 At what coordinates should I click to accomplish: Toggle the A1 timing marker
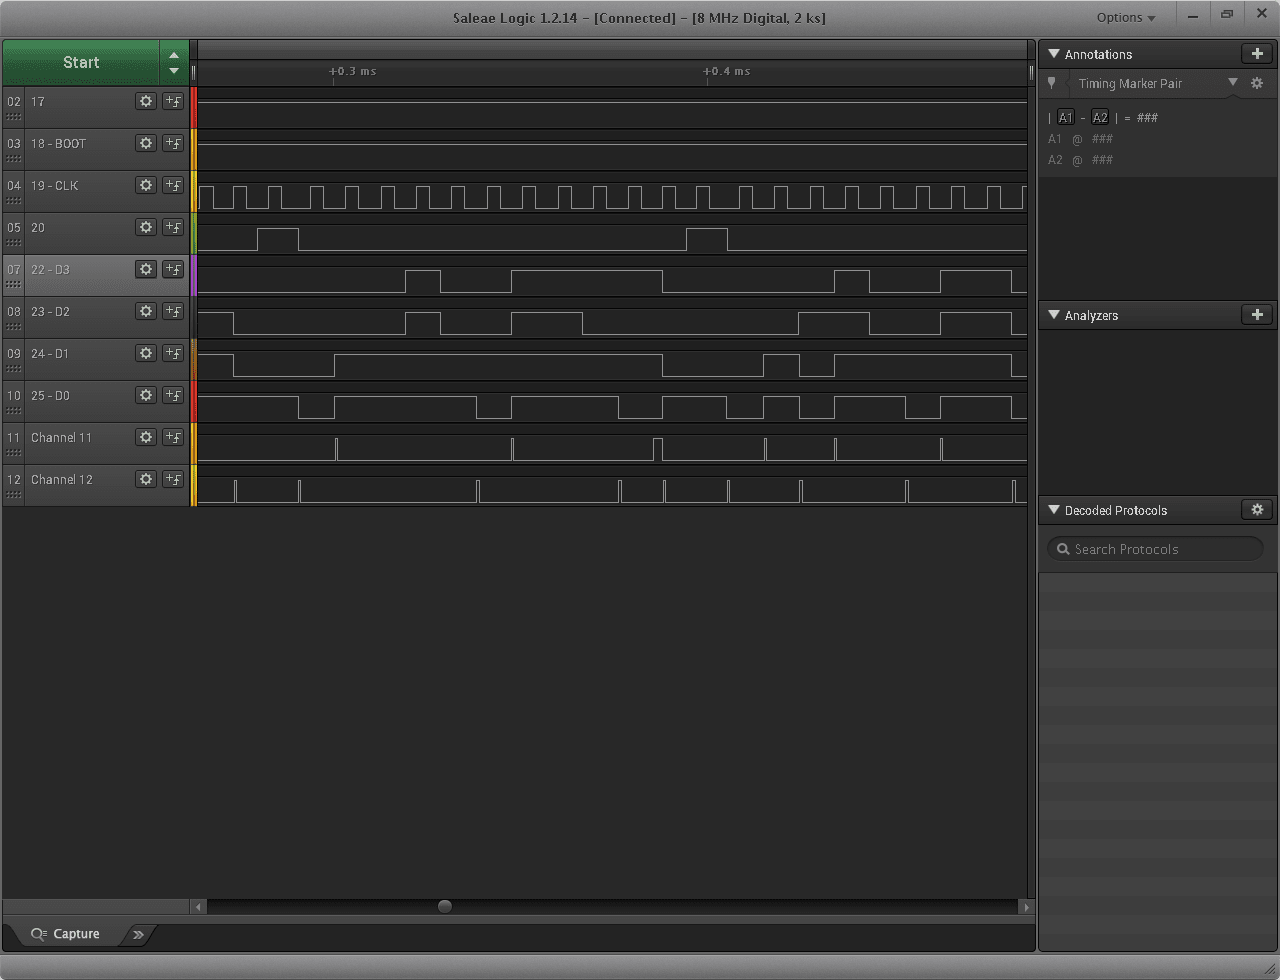(x=1066, y=118)
